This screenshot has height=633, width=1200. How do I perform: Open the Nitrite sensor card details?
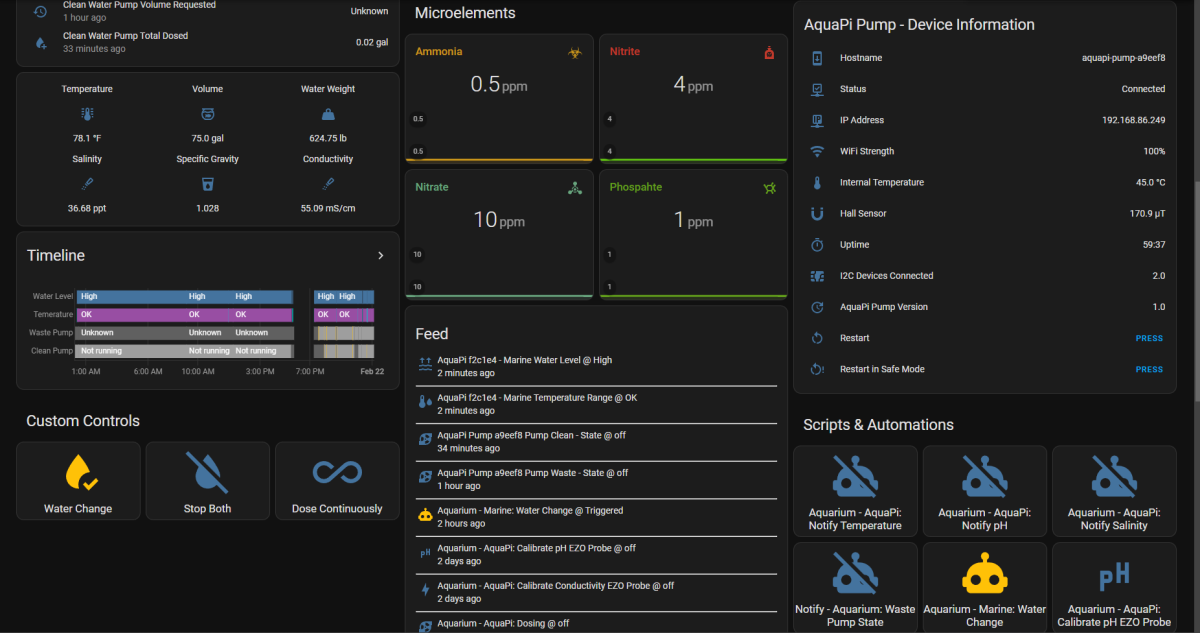coord(693,97)
